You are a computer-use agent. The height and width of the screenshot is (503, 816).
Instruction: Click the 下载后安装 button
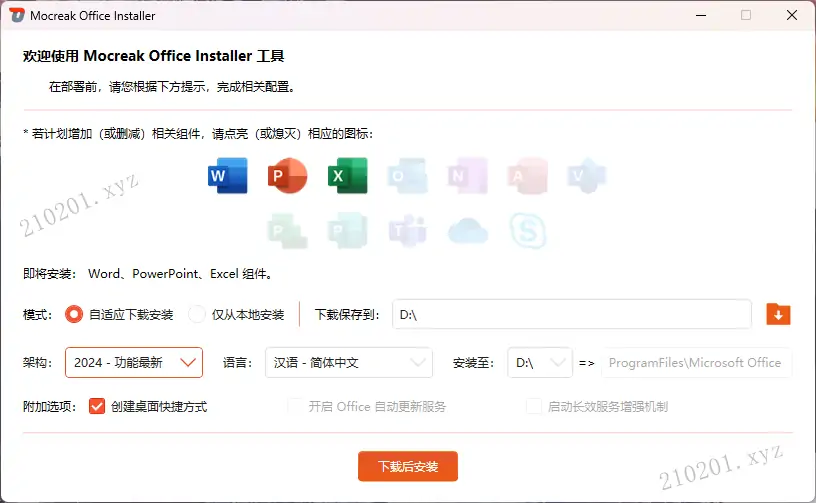click(408, 466)
